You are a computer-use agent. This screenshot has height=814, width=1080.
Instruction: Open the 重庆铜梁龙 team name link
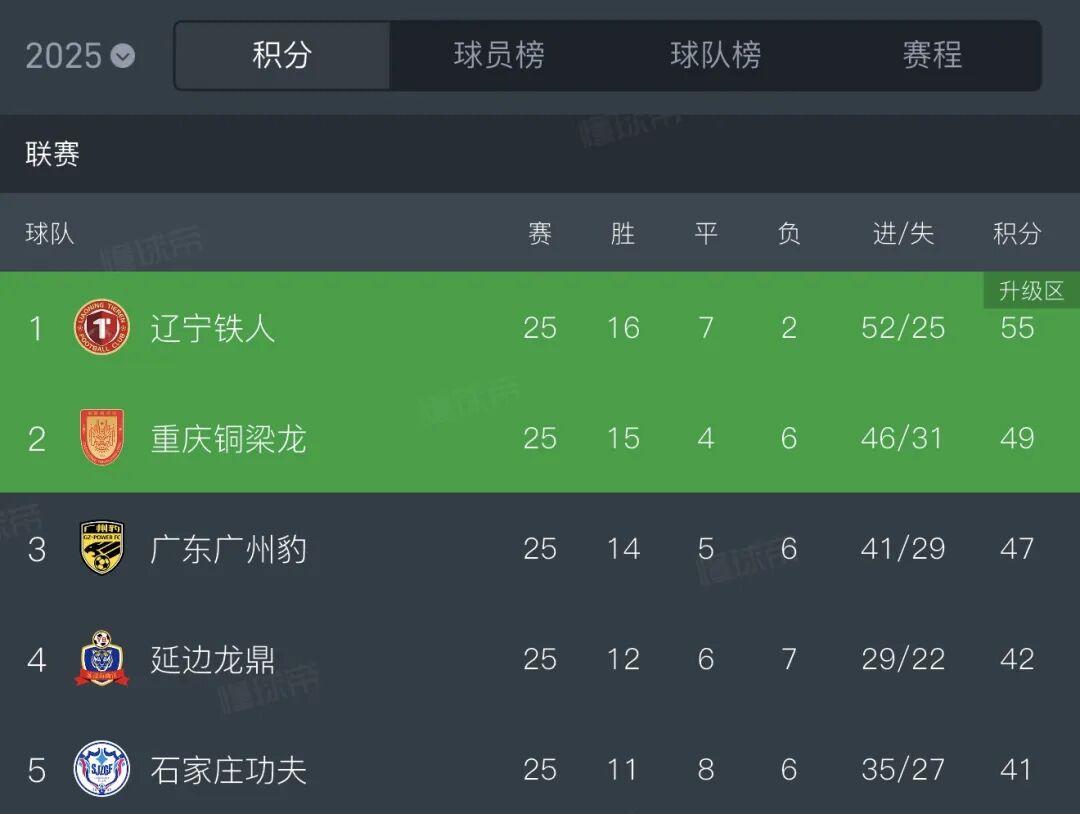(228, 438)
